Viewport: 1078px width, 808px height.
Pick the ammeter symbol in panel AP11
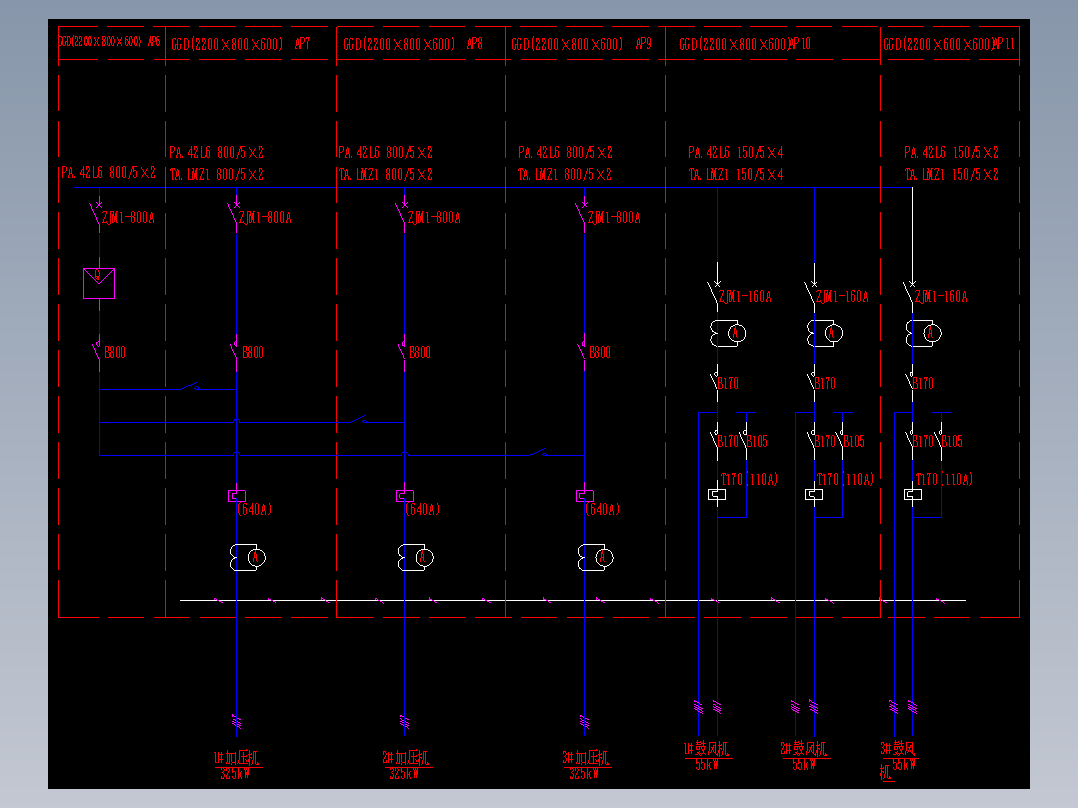tap(923, 334)
